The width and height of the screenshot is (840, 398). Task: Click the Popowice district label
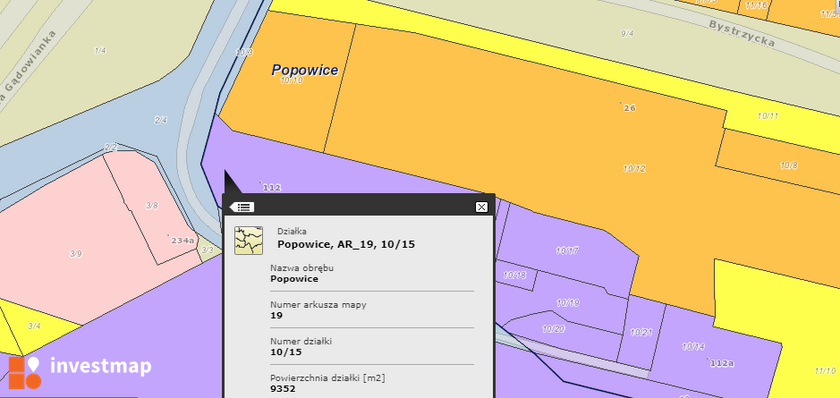[305, 70]
